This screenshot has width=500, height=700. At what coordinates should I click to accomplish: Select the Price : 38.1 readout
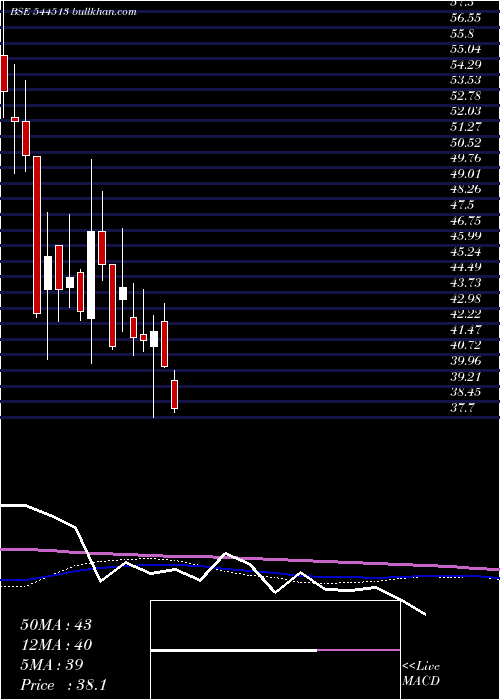pos(63,685)
